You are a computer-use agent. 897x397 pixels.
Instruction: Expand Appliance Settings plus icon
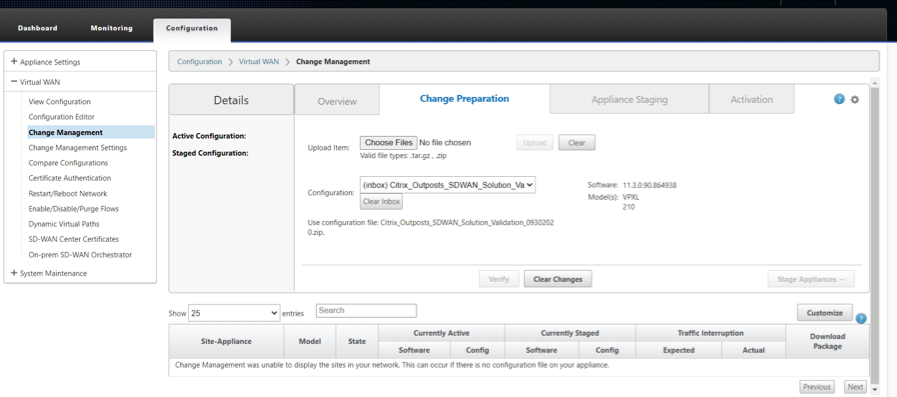[14, 62]
